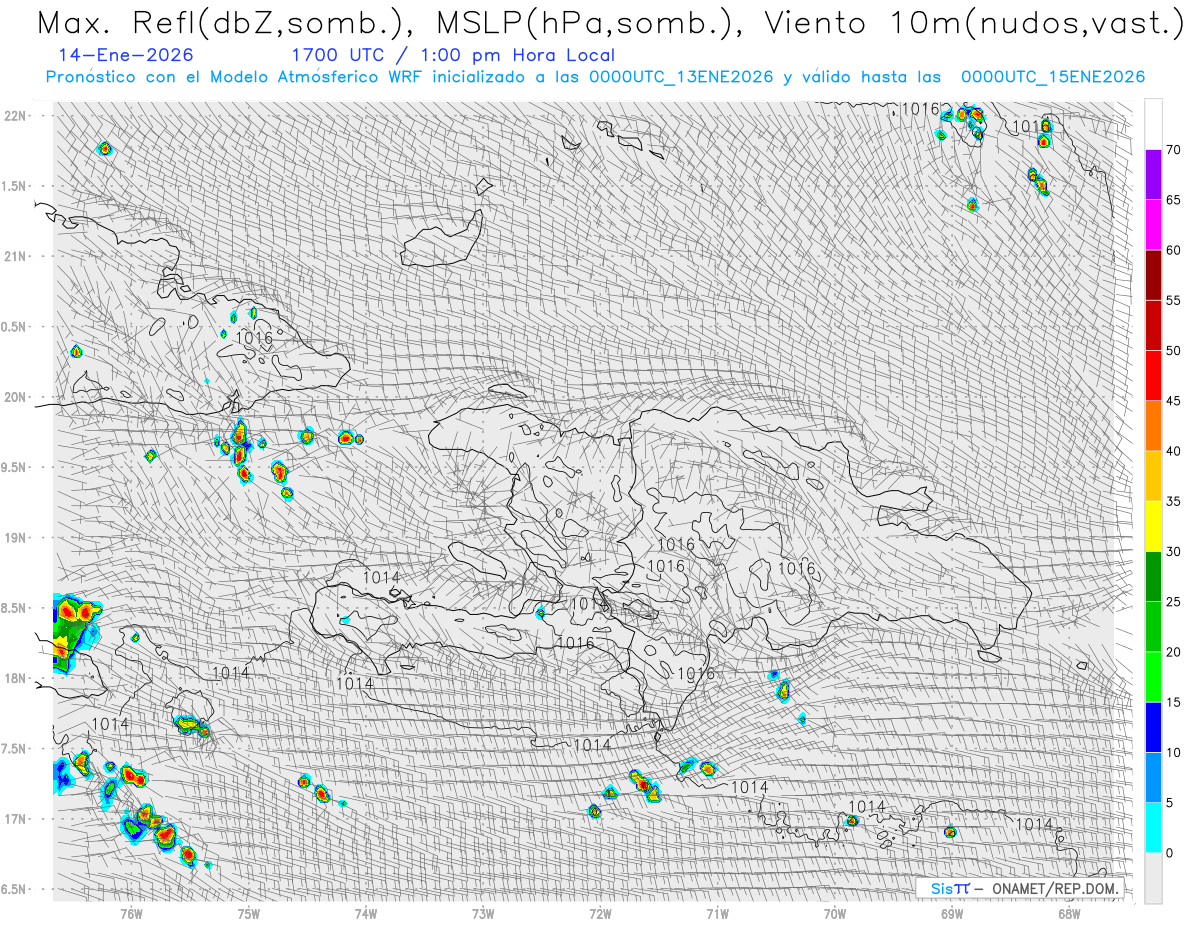Pick the dark green 25-30 dBZ swatch
The height and width of the screenshot is (927, 1200).
pos(1153,577)
